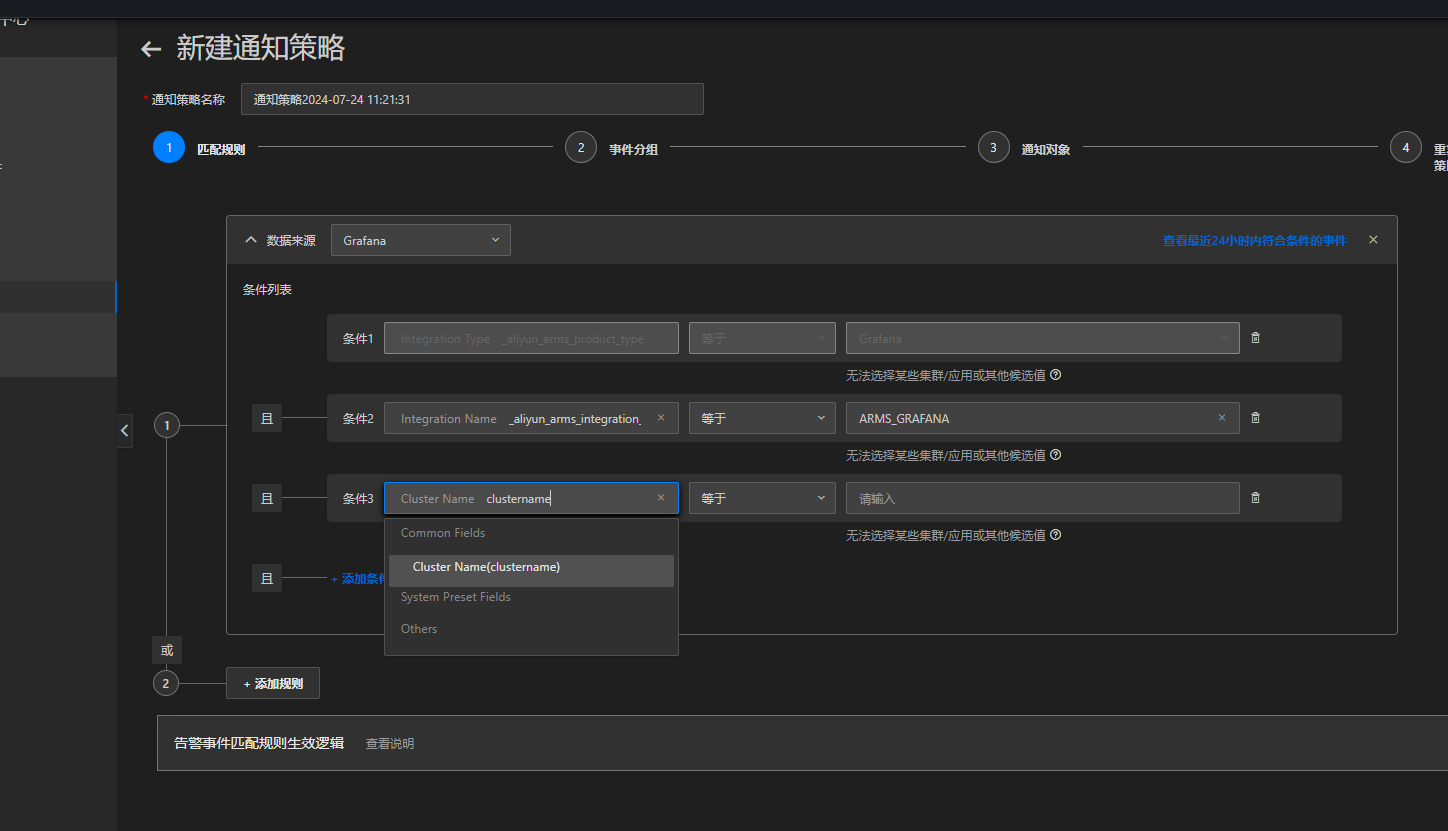Click the 且 connector beside 条件2

(x=267, y=418)
